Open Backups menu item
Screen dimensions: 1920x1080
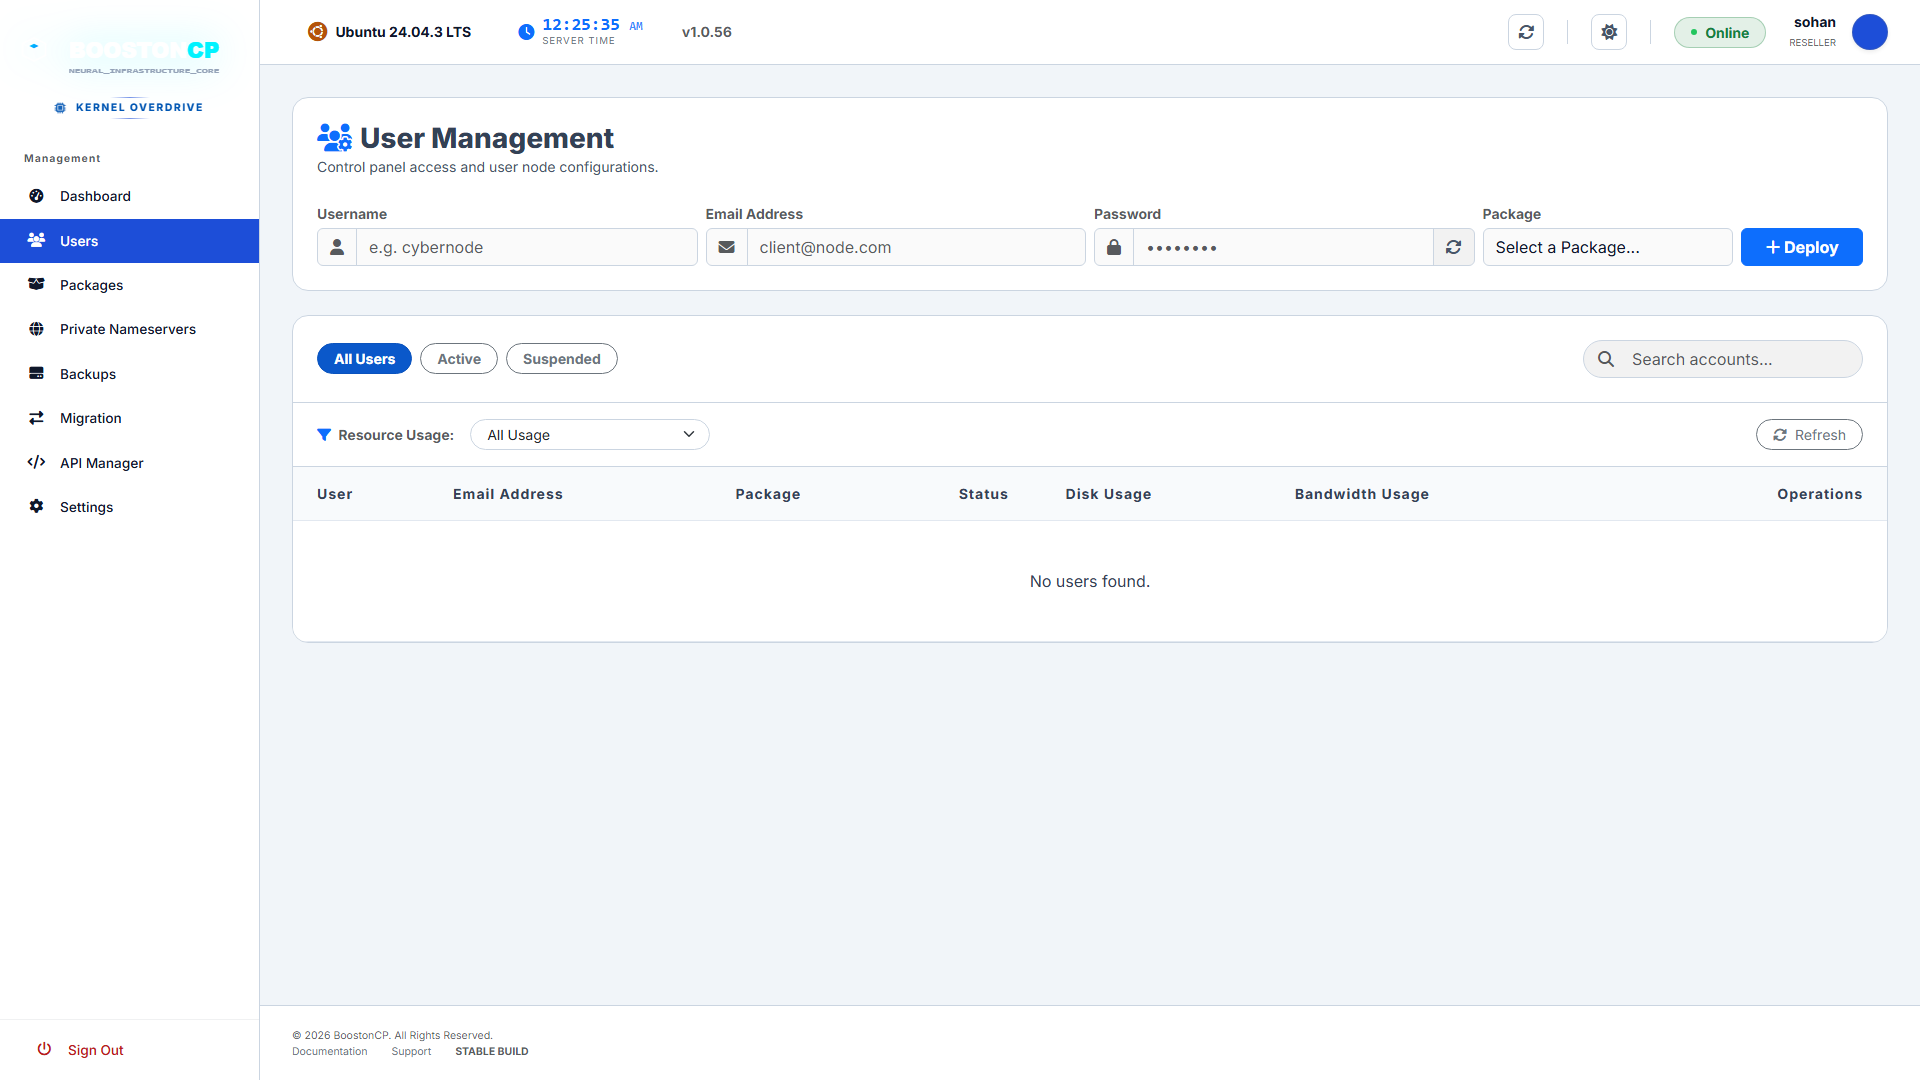(x=130, y=374)
